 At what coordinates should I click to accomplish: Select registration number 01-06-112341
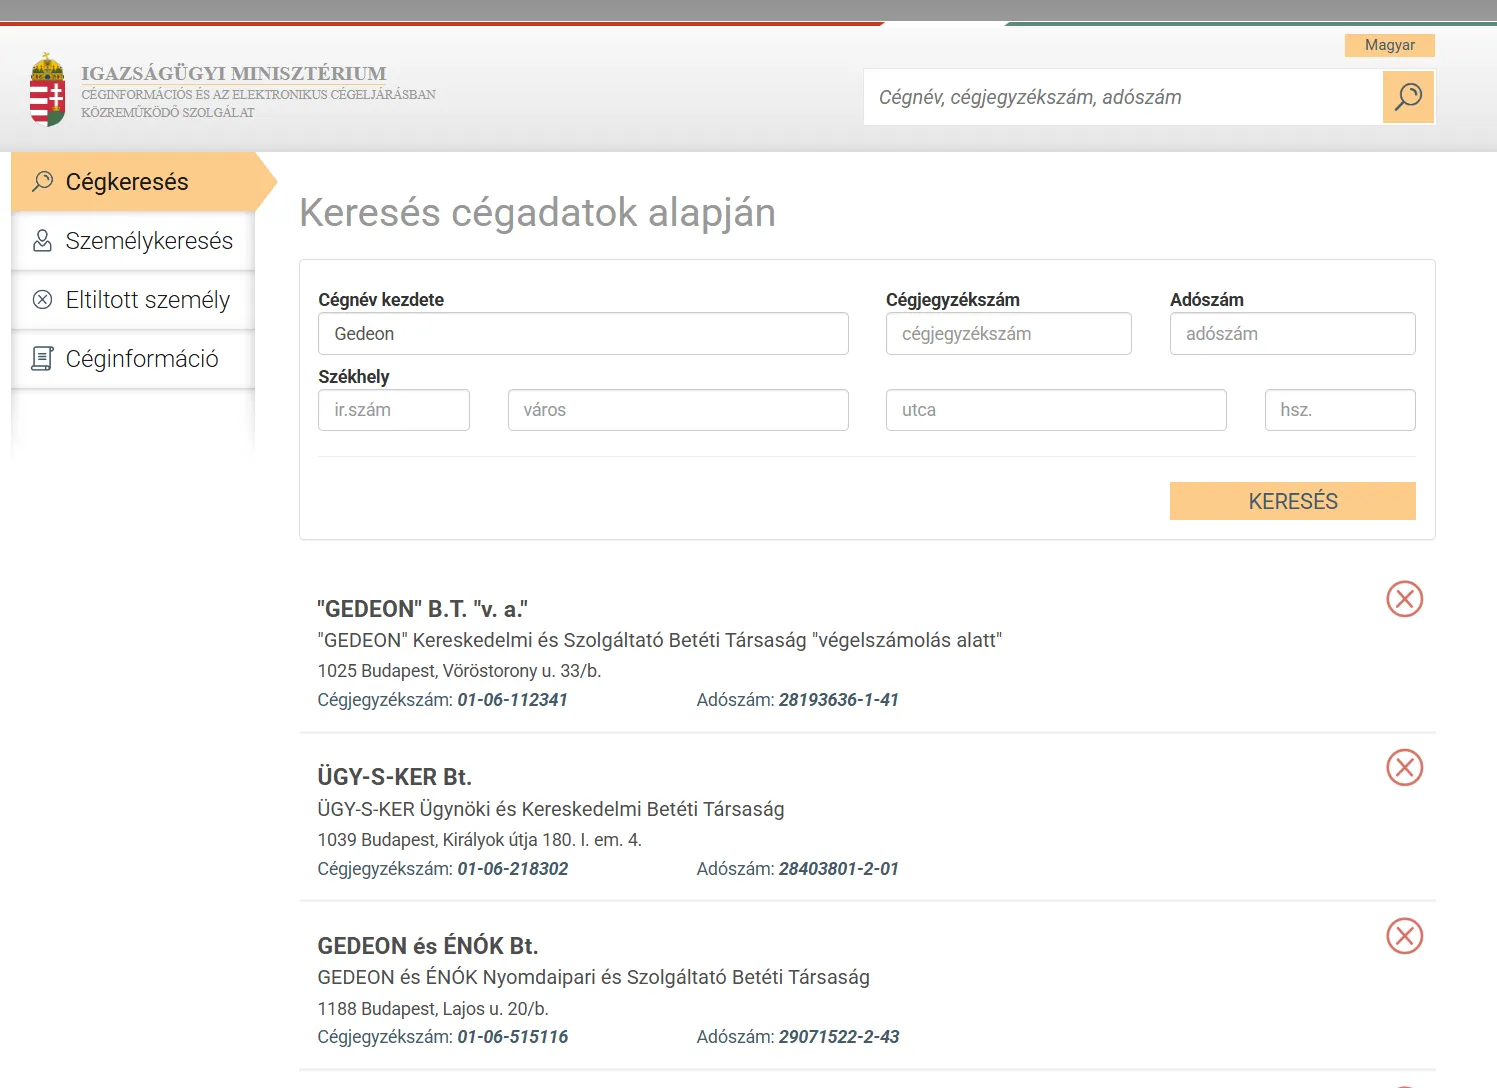click(x=512, y=700)
